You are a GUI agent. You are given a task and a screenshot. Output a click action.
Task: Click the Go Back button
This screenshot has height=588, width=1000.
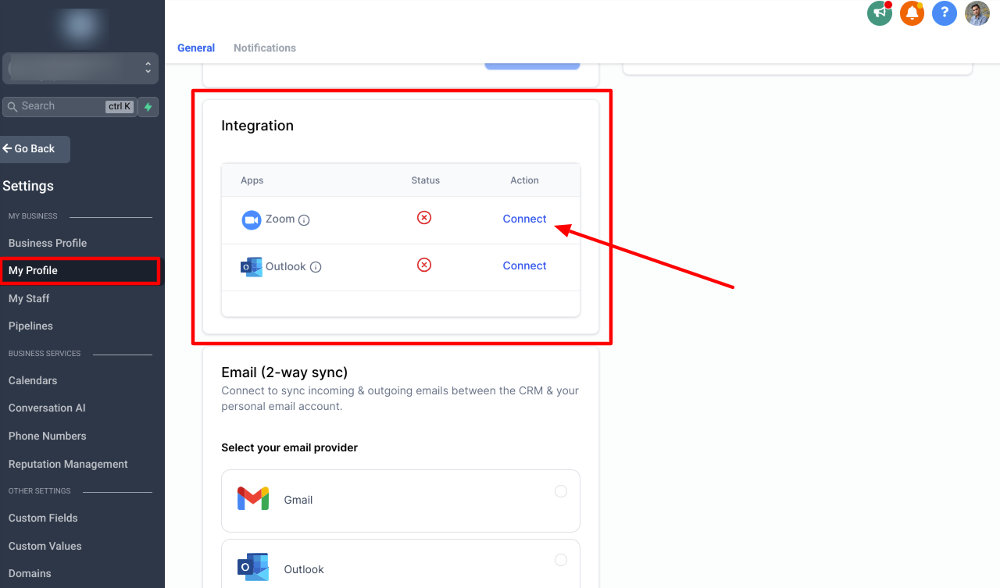click(35, 149)
